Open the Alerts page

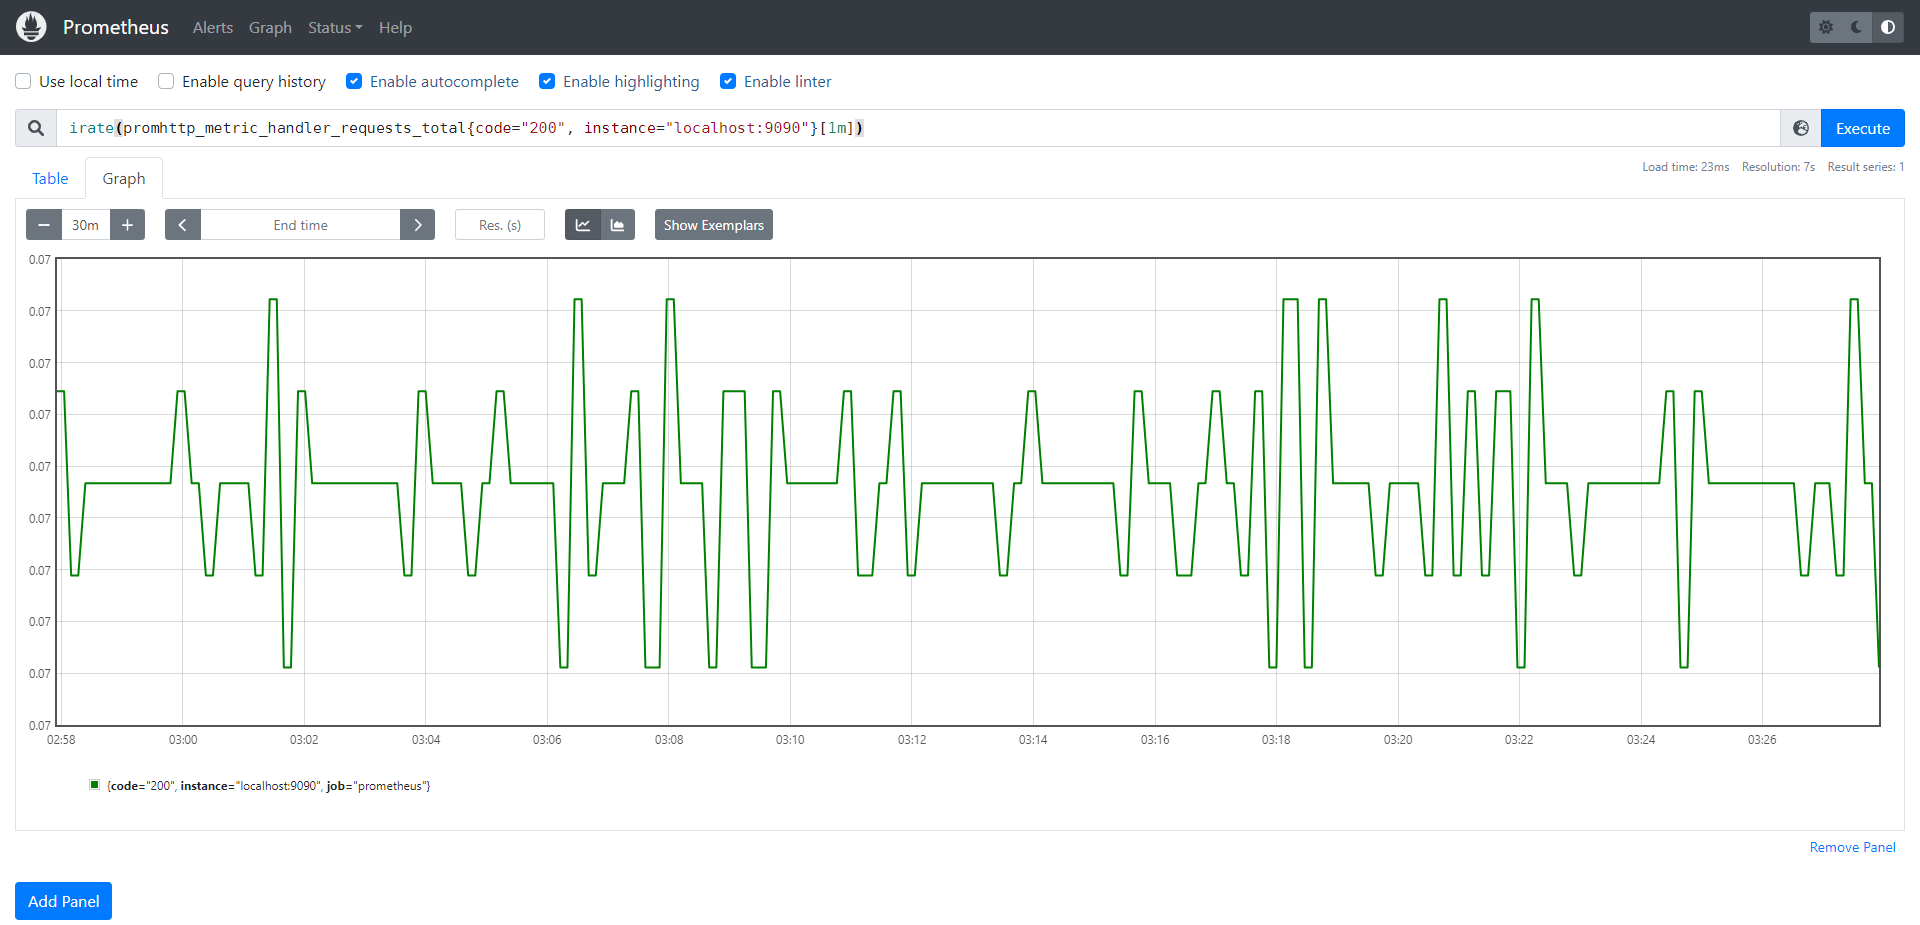(x=213, y=27)
